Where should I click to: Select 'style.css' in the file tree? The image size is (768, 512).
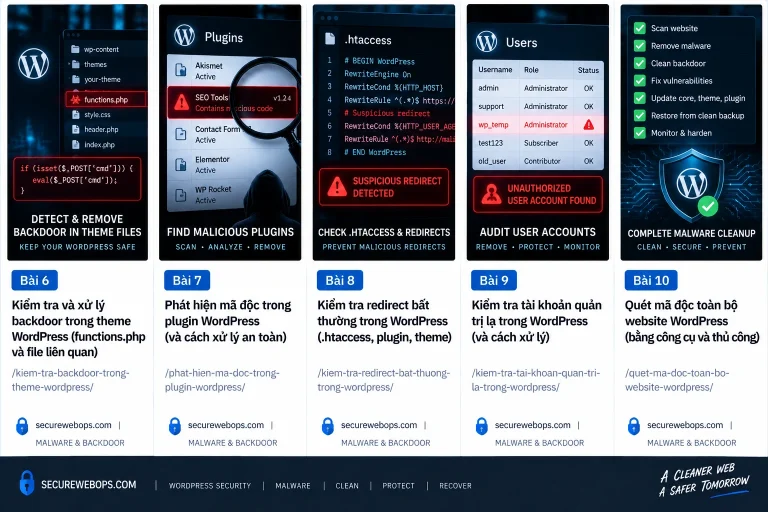point(91,115)
